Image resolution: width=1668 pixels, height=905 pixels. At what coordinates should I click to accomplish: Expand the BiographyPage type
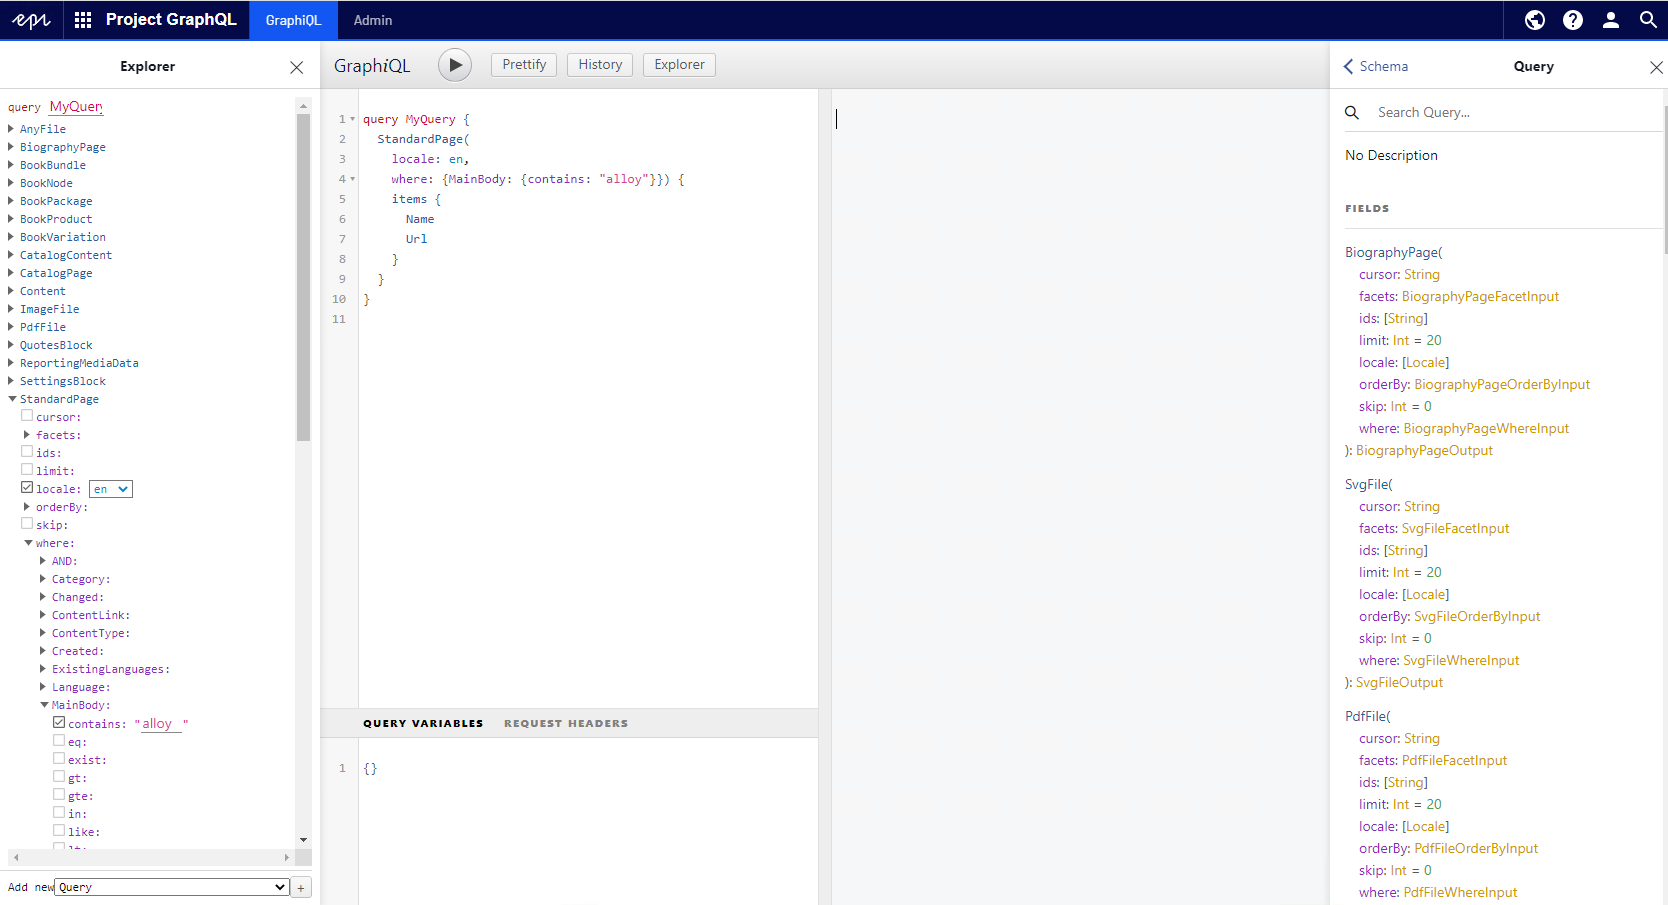click(x=11, y=147)
